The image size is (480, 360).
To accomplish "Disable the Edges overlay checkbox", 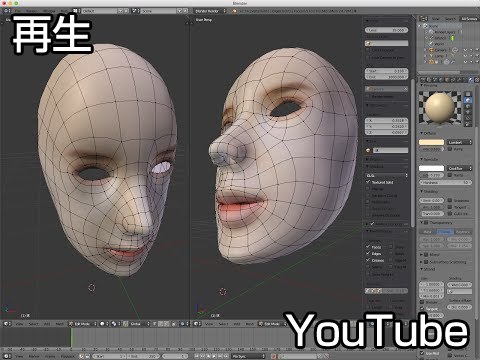I will click(x=368, y=254).
